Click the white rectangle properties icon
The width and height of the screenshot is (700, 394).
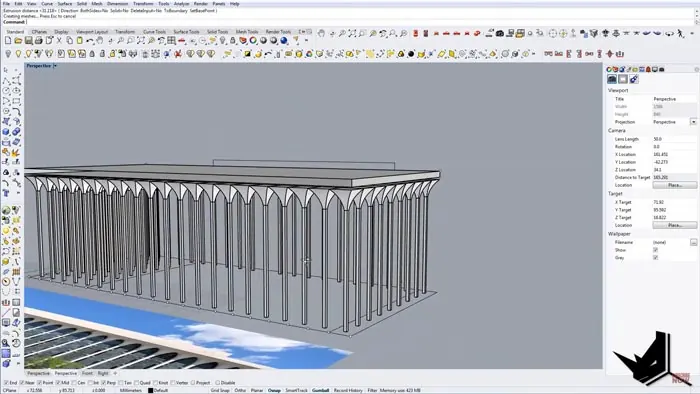point(623,79)
